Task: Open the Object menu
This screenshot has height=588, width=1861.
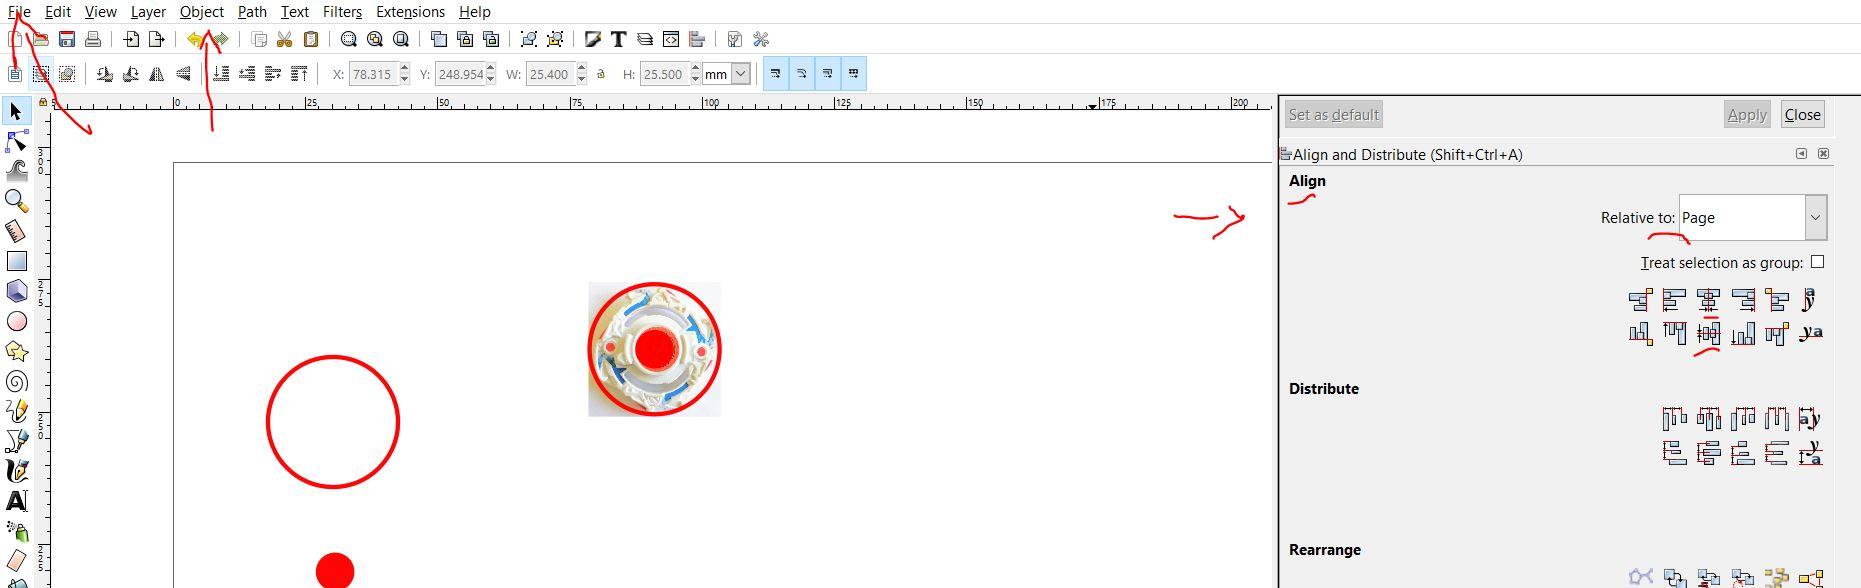Action: click(201, 12)
